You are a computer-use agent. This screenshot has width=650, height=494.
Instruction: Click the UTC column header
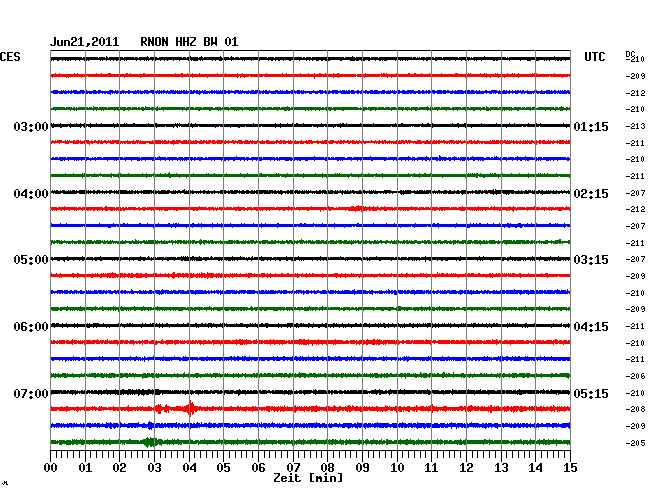(x=594, y=57)
